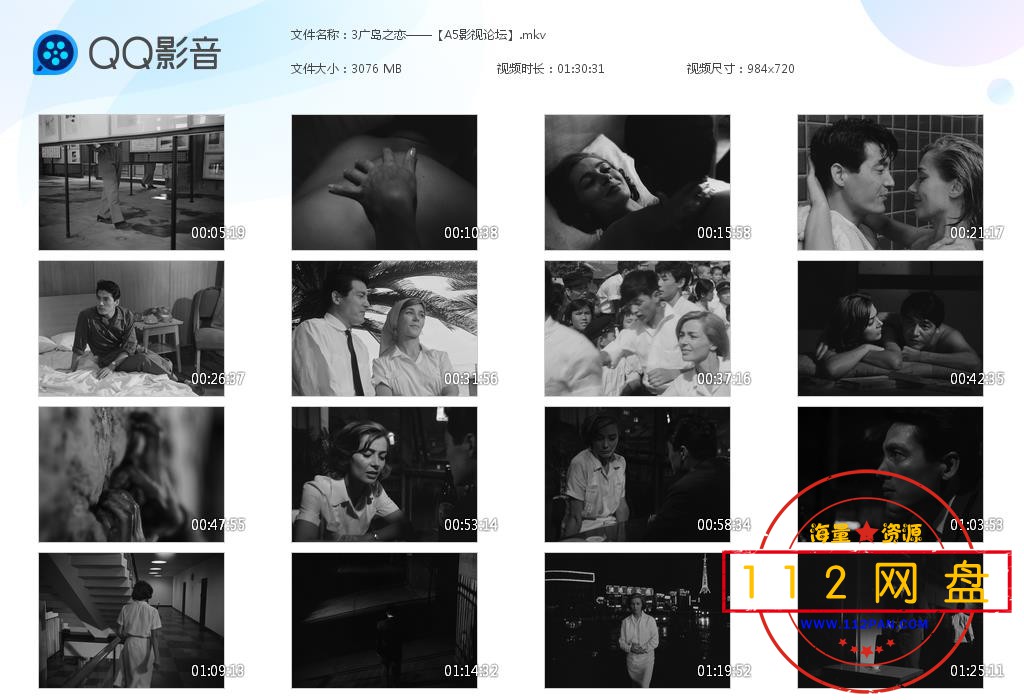The height and width of the screenshot is (700, 1024).
Task: Open thumbnail at timestamp 00:15:58
Action: pyautogui.click(x=637, y=182)
